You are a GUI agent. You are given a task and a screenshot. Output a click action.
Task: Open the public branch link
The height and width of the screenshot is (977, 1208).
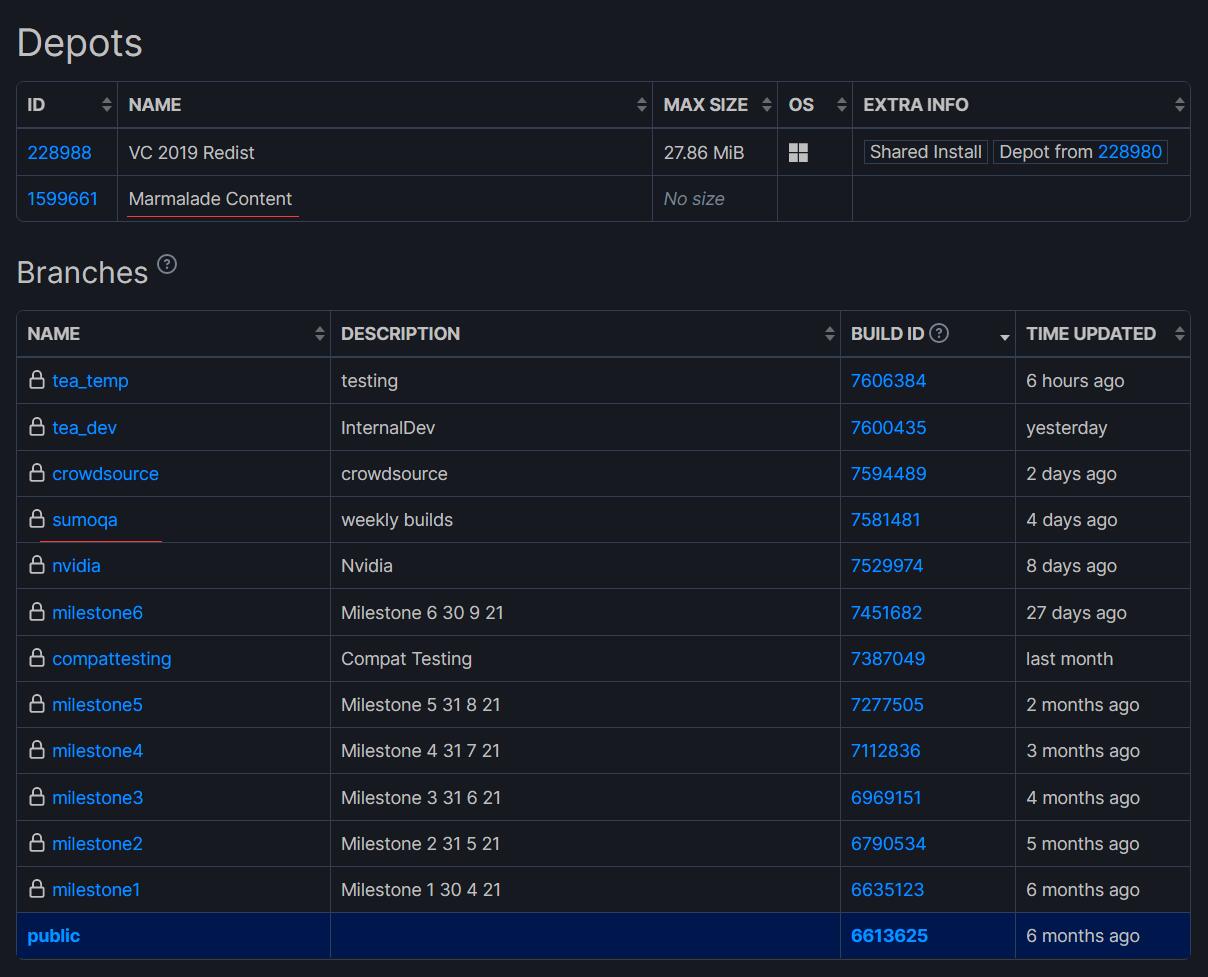[x=53, y=936]
